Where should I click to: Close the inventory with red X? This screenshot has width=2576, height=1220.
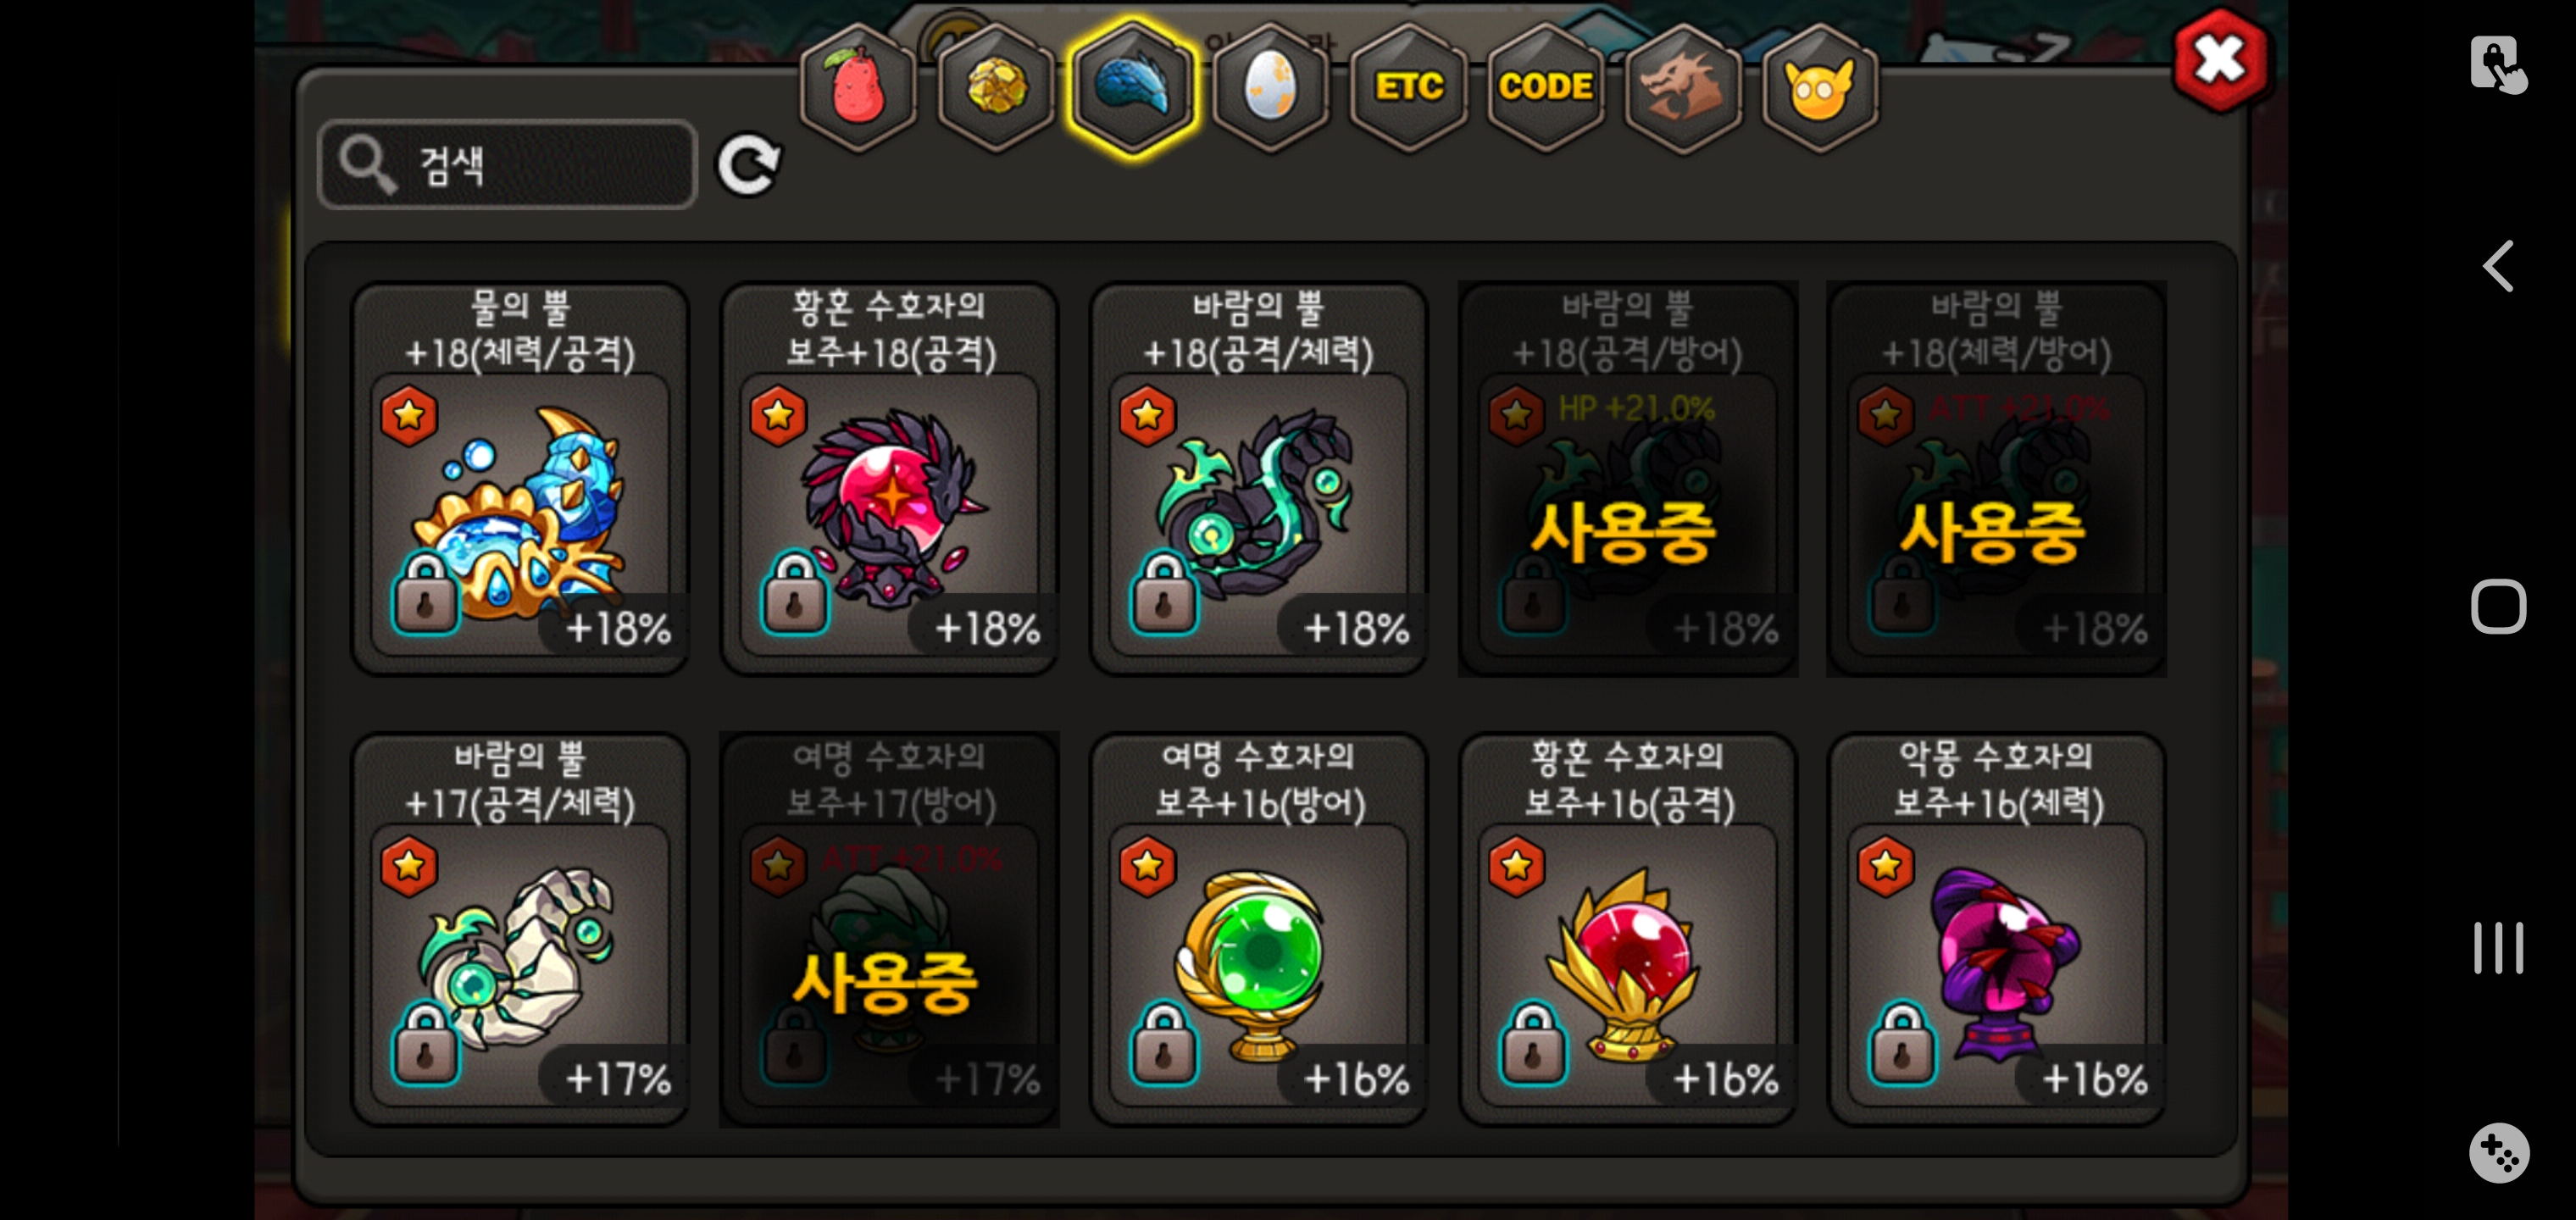point(2220,59)
